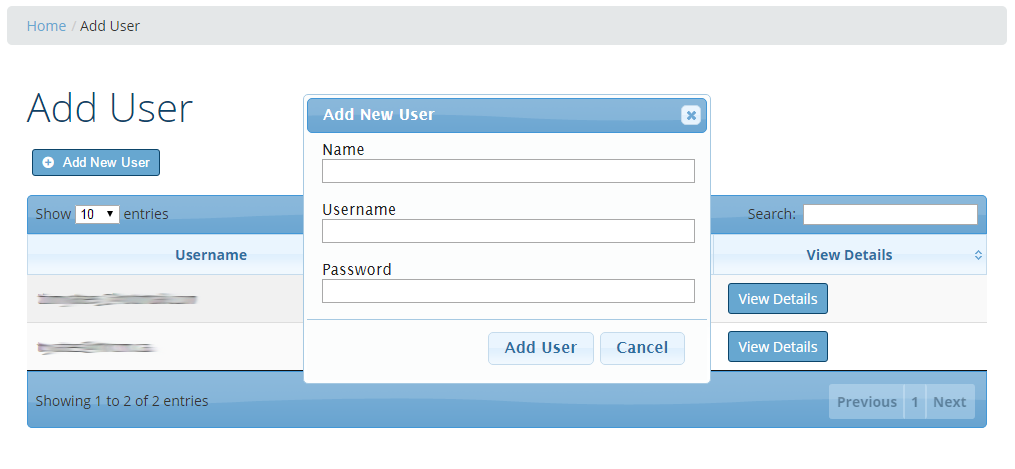Sort by the Username column header
The height and width of the screenshot is (469, 1015).
point(210,255)
